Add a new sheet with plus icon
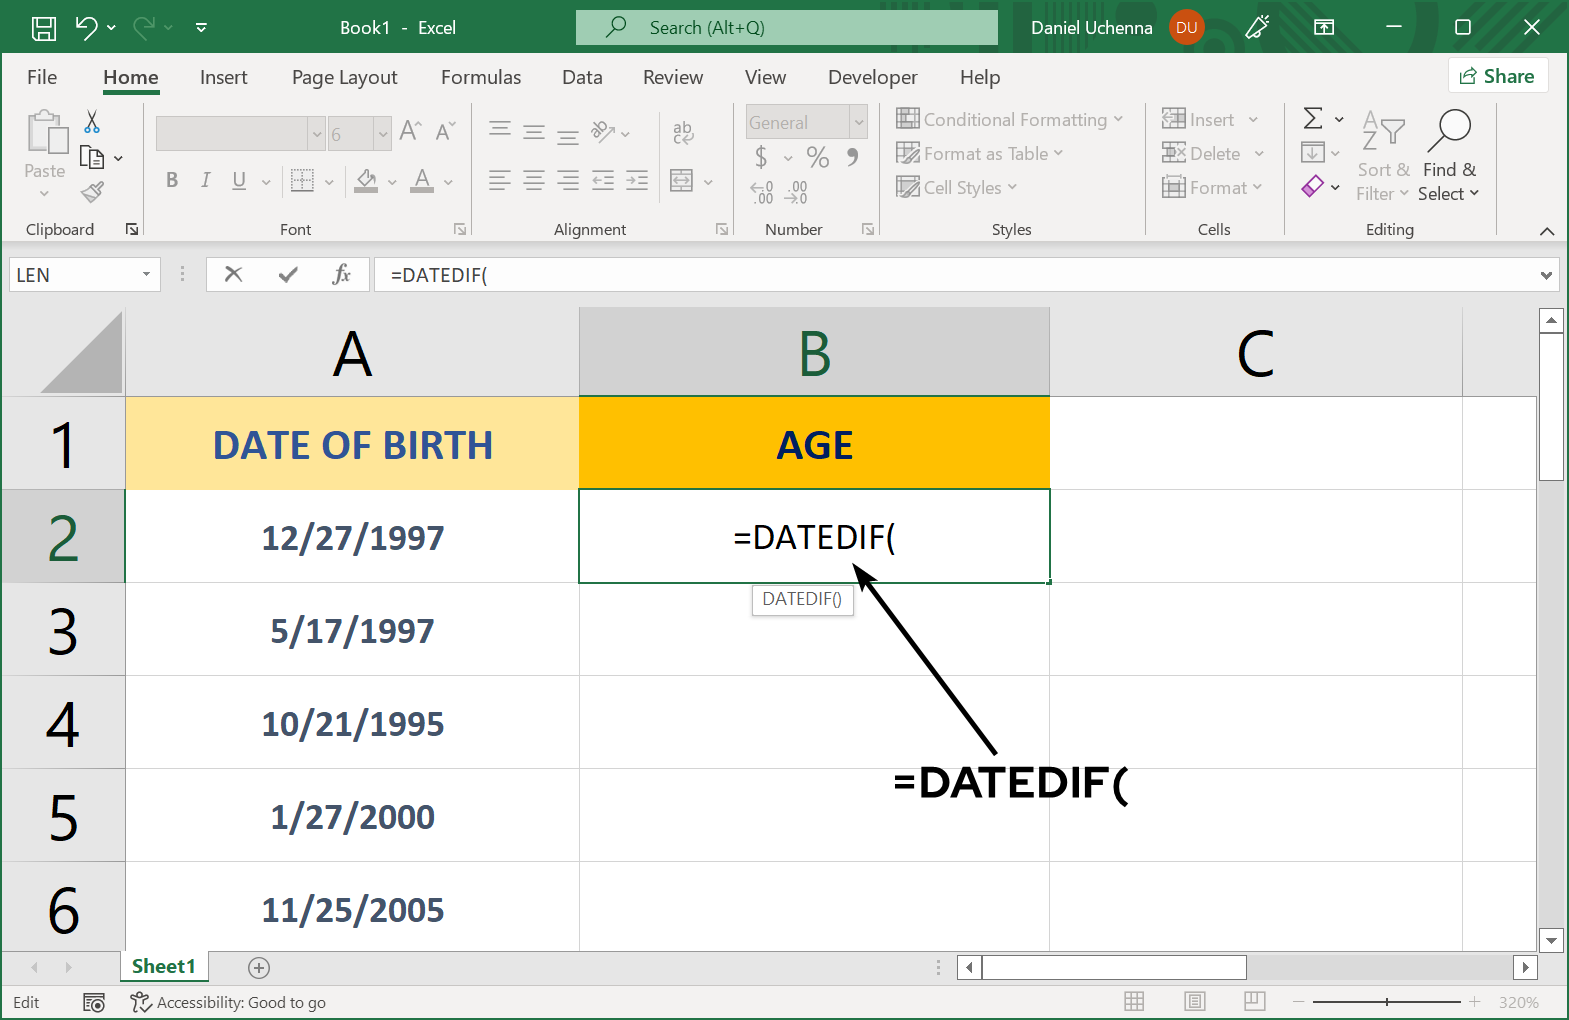 click(x=259, y=967)
